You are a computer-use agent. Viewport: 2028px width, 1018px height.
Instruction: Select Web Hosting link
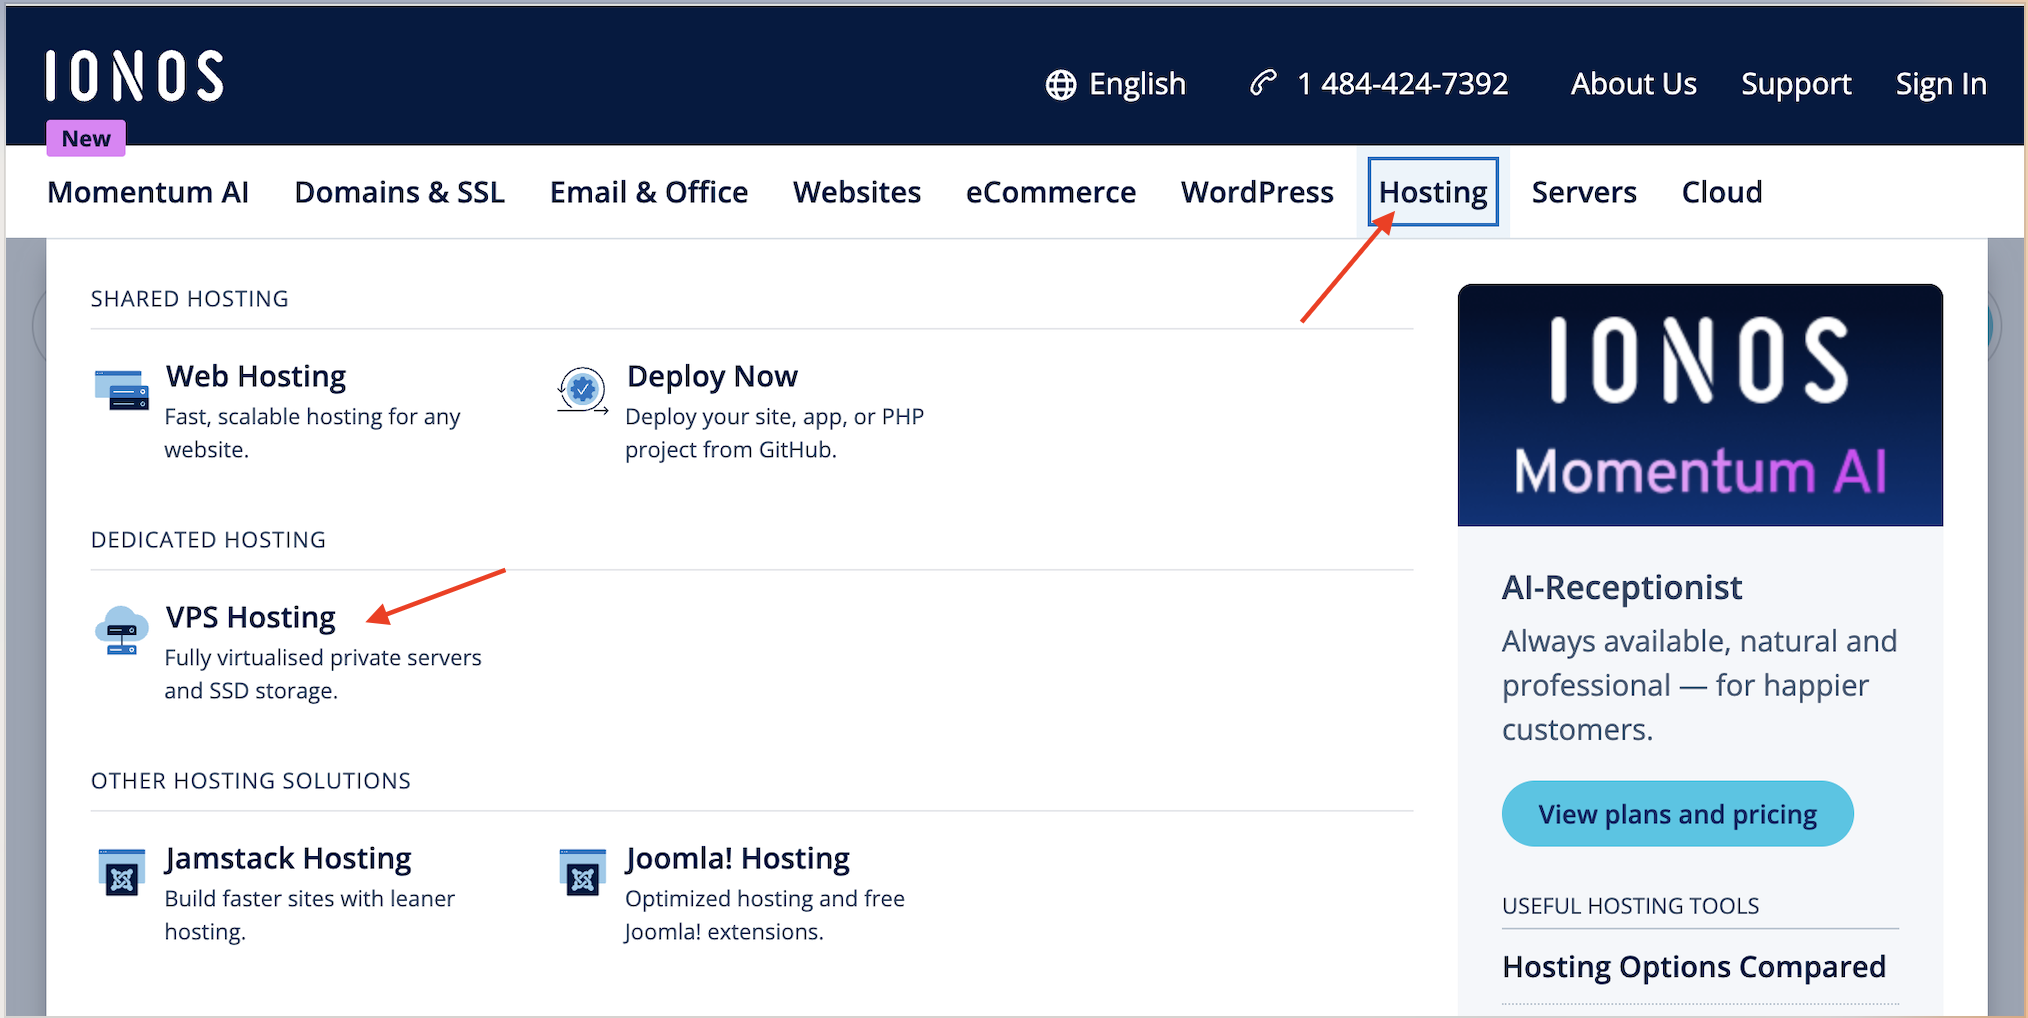pos(256,376)
